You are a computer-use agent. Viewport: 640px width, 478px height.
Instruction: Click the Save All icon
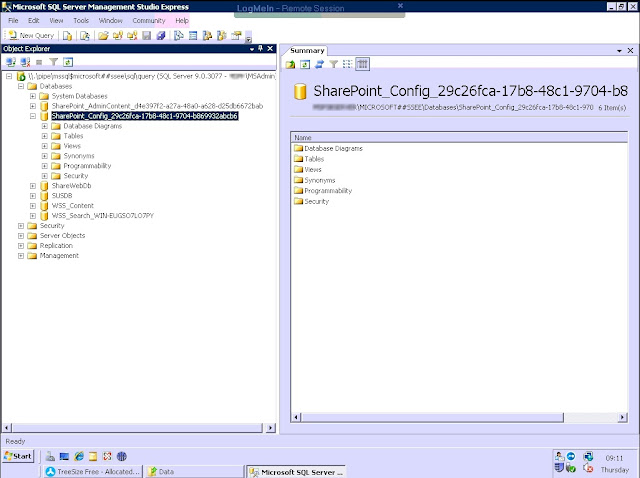click(161, 36)
